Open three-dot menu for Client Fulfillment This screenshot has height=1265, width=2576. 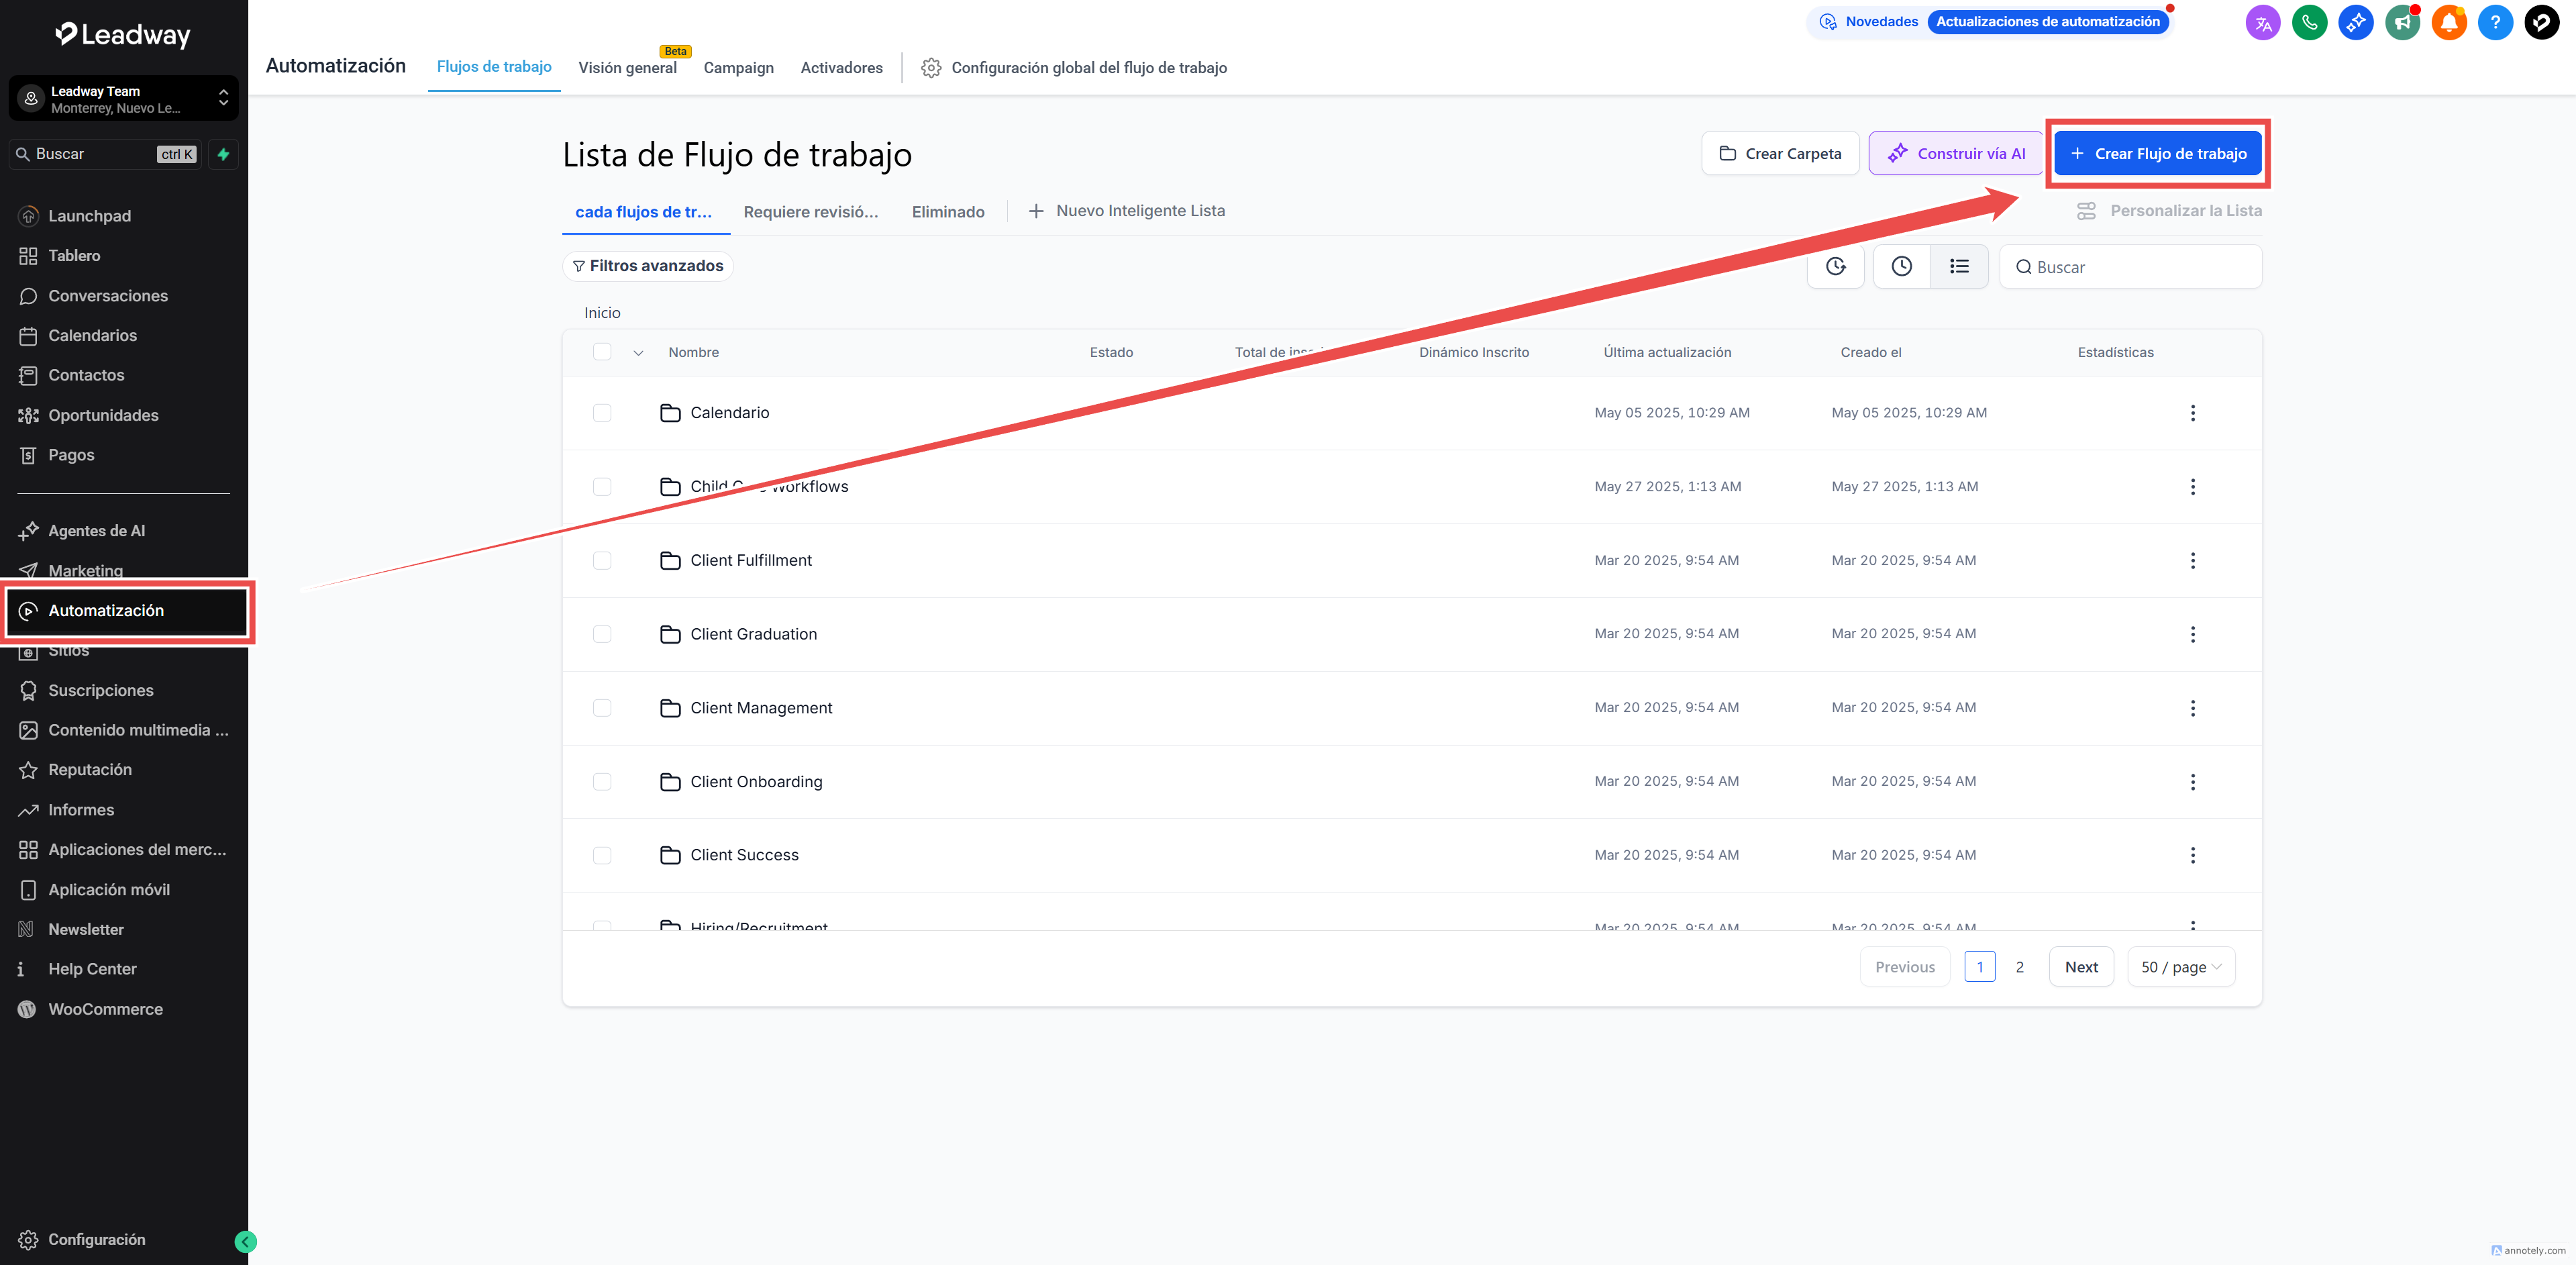click(x=2192, y=560)
